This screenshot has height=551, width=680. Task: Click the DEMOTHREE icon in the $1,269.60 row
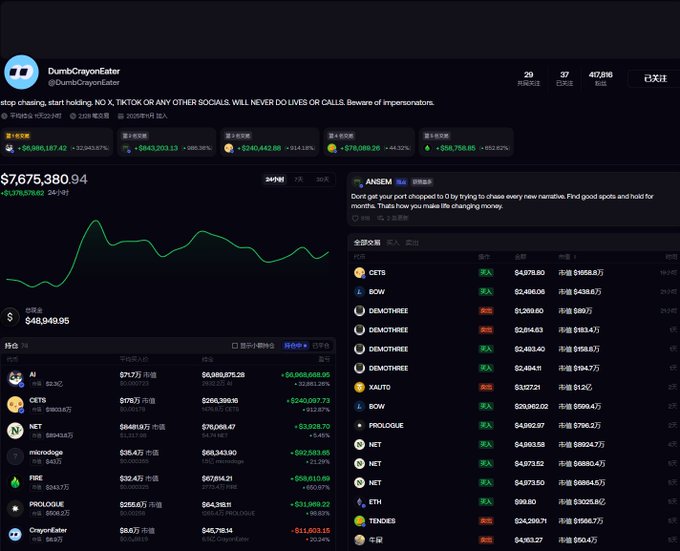coord(360,311)
